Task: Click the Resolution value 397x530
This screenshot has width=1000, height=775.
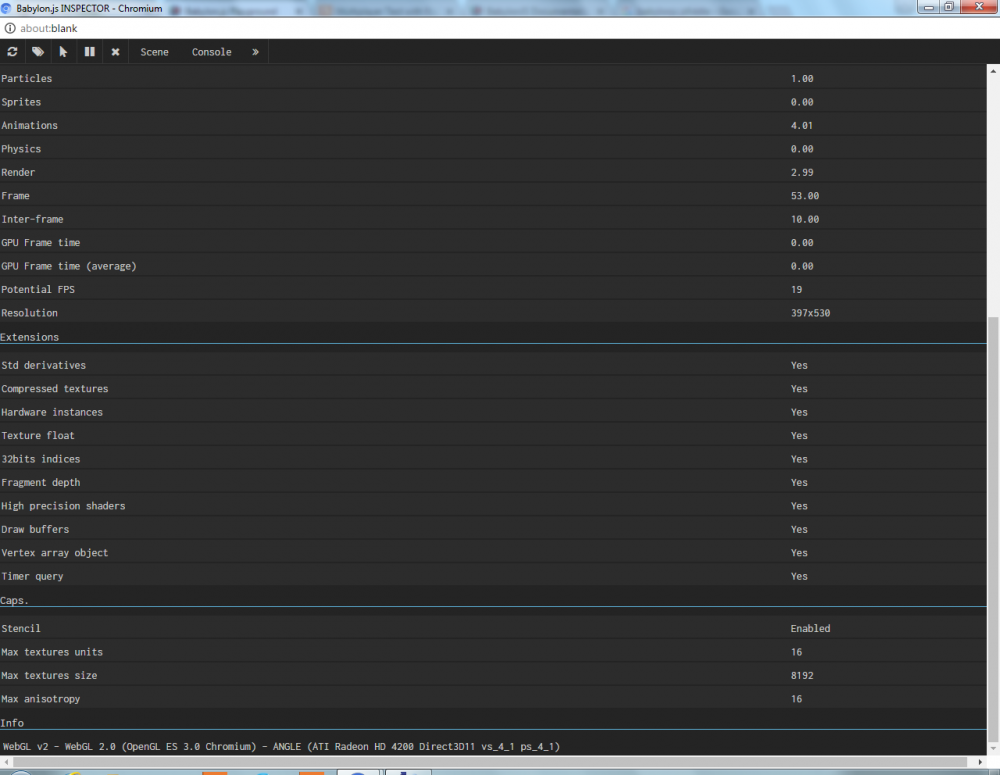Action: (811, 313)
